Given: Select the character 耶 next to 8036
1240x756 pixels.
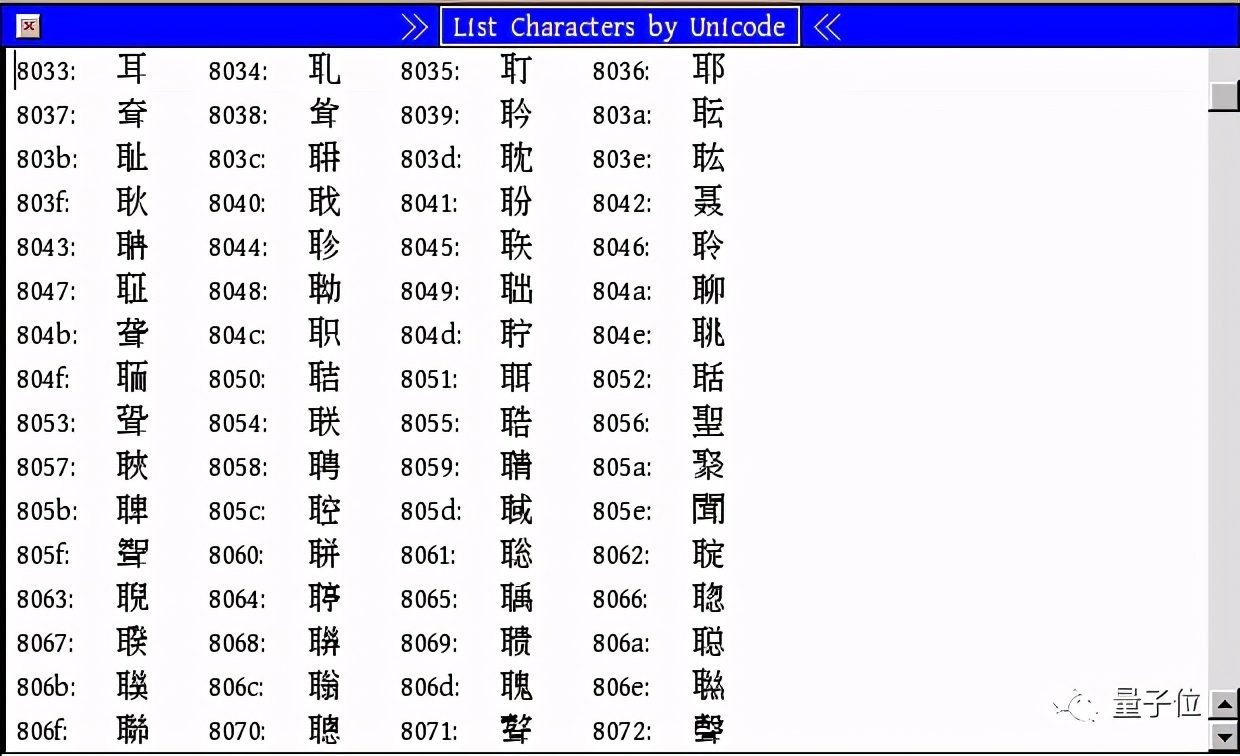Looking at the screenshot, I should [x=708, y=70].
